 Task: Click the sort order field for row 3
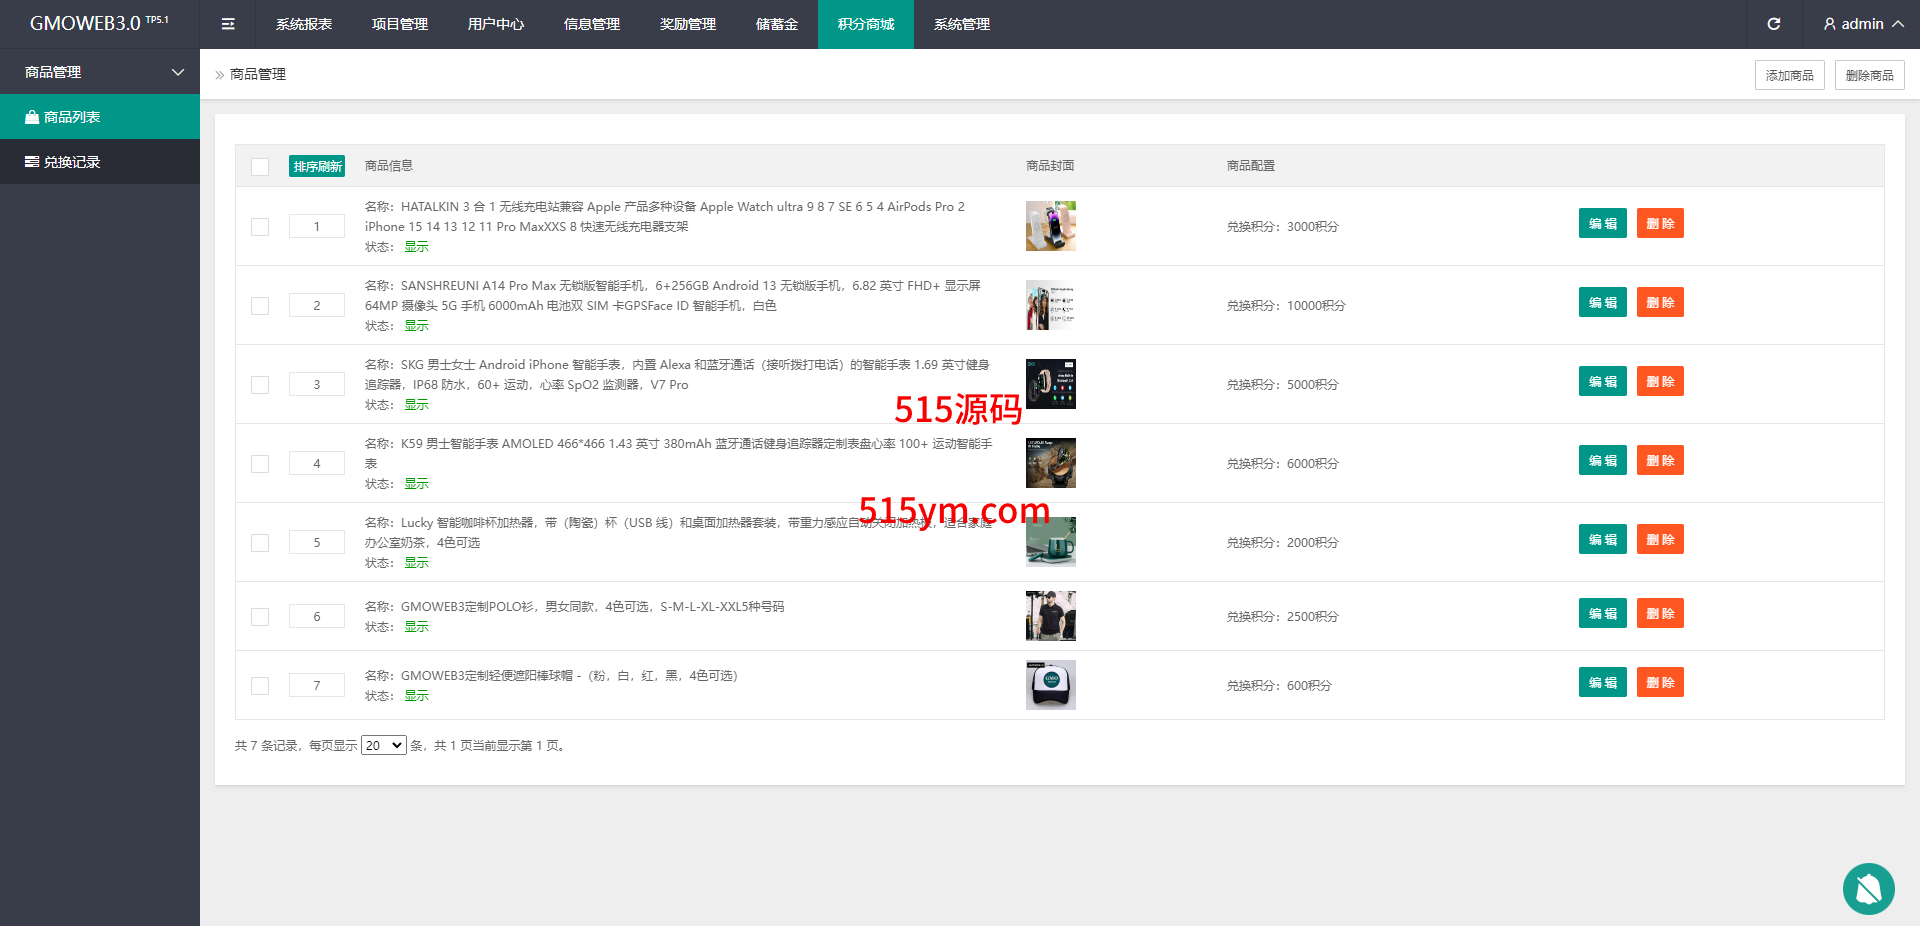(x=317, y=385)
